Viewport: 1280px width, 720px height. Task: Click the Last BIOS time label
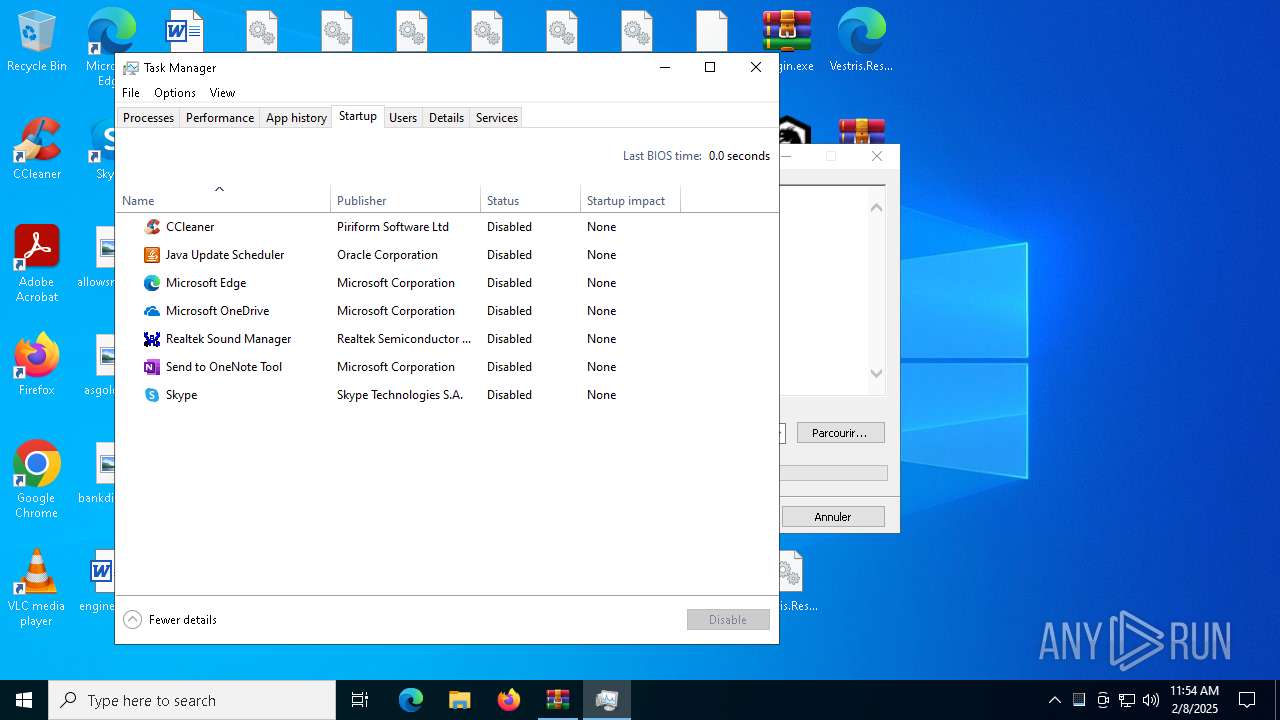662,156
